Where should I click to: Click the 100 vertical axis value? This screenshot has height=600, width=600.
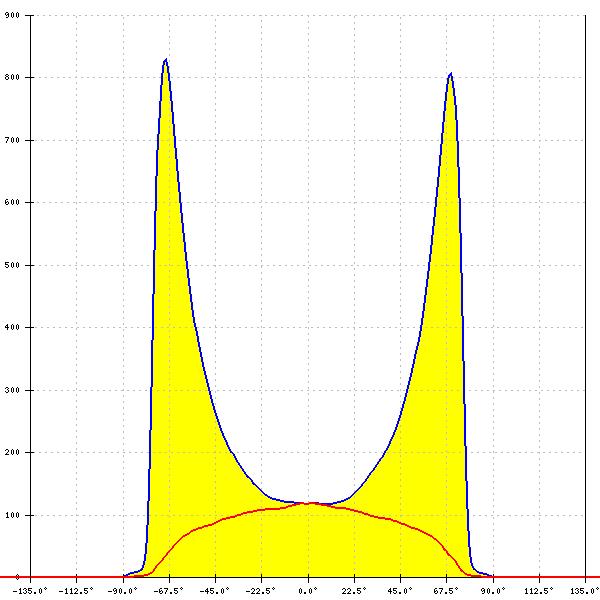click(x=12, y=515)
